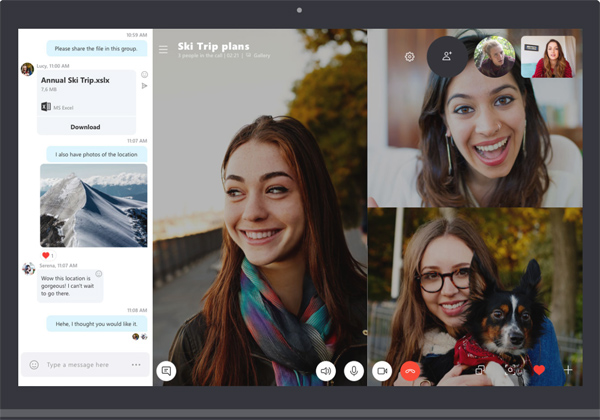Open the emoji picker in message box

coord(33,365)
